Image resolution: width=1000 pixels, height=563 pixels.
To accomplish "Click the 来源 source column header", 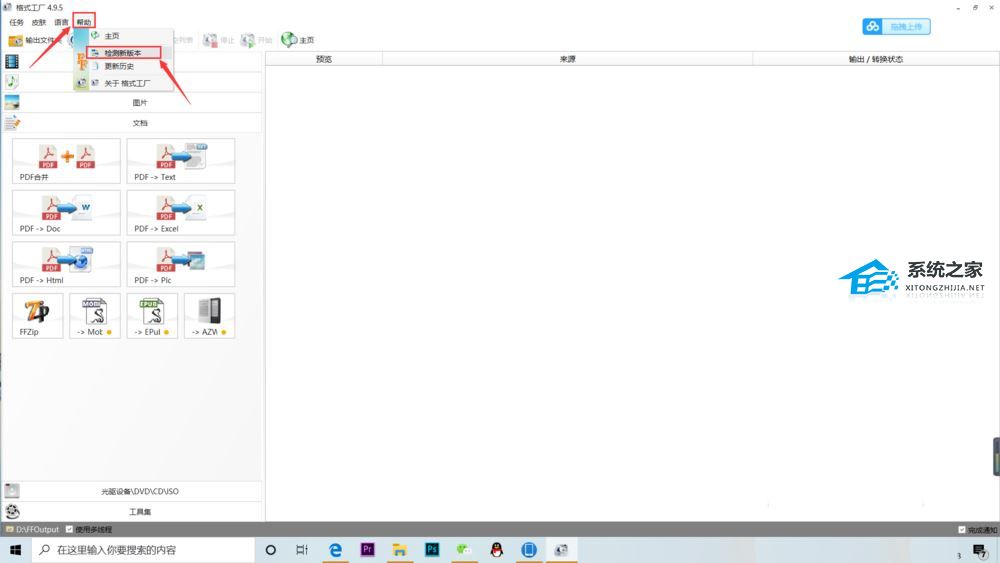I will pos(568,59).
